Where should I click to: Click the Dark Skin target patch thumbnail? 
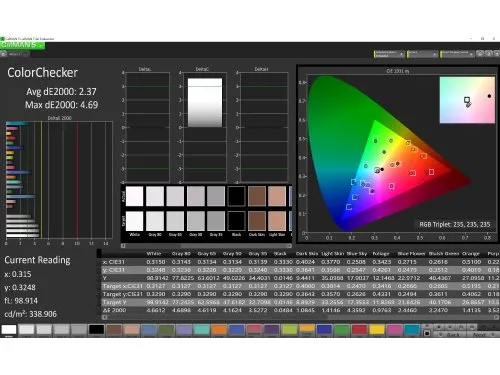click(257, 221)
